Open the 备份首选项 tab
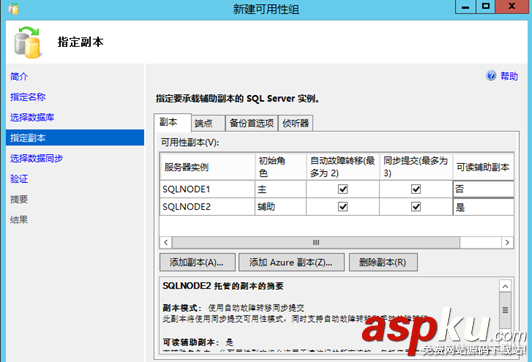Viewport: 532px width, 362px height. coord(251,123)
